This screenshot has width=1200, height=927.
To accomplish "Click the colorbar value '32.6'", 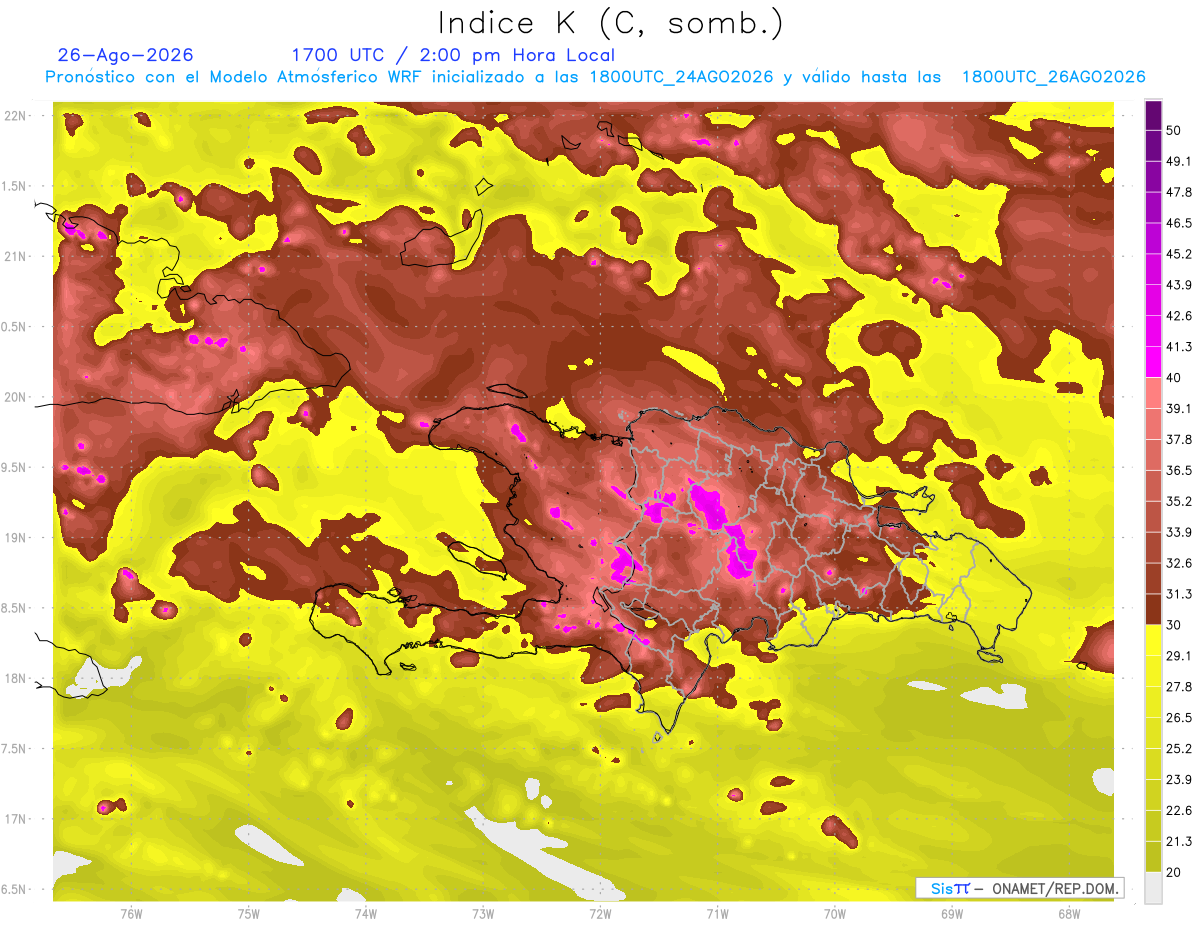I will tap(1179, 563).
